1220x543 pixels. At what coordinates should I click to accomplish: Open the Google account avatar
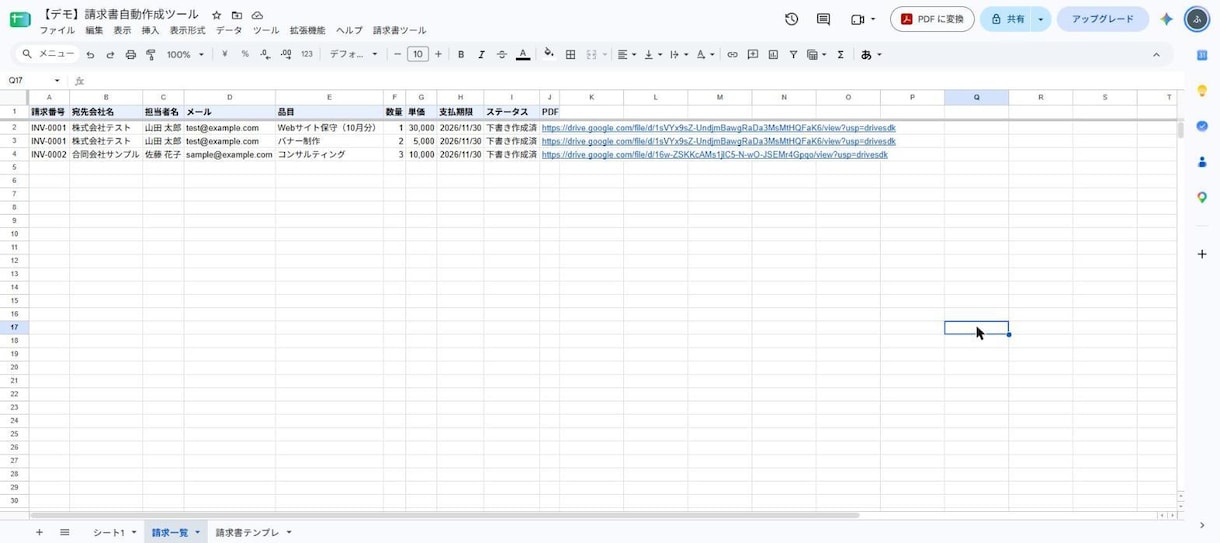pyautogui.click(x=1197, y=19)
